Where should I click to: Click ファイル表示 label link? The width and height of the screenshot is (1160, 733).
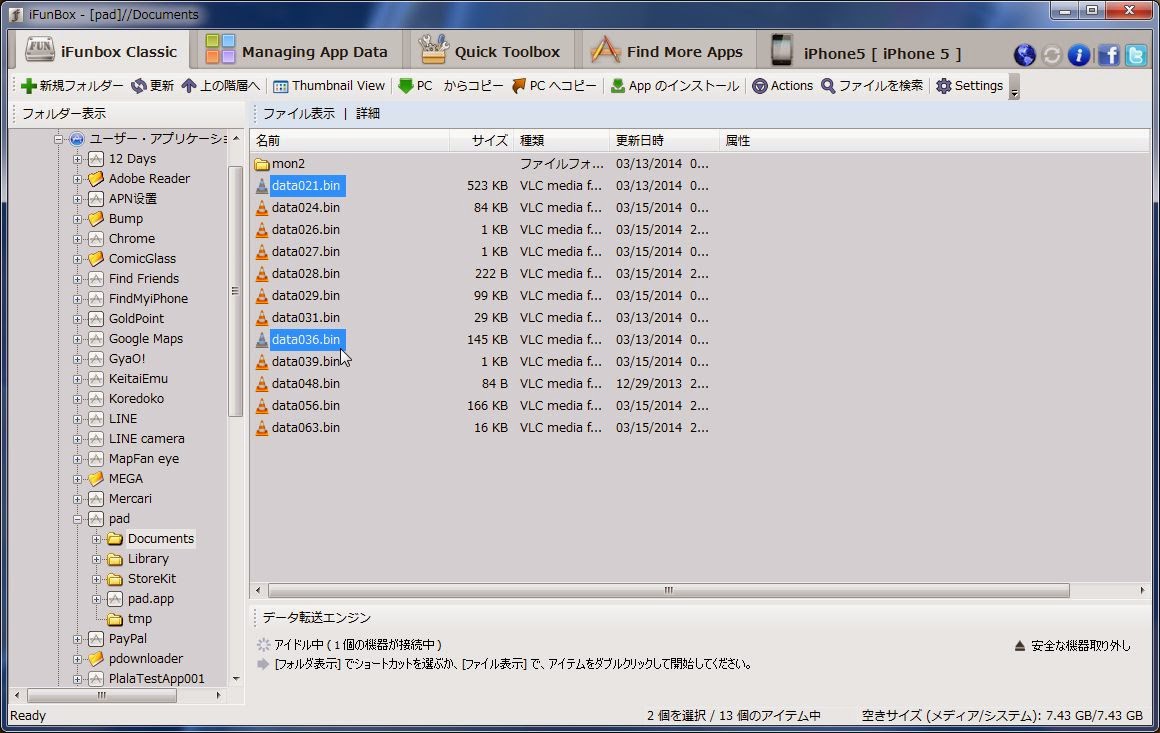click(x=299, y=113)
